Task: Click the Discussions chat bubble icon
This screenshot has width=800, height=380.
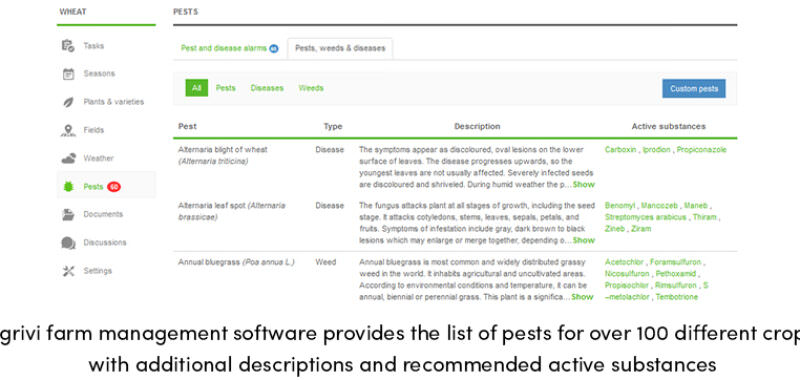Action: [68, 243]
